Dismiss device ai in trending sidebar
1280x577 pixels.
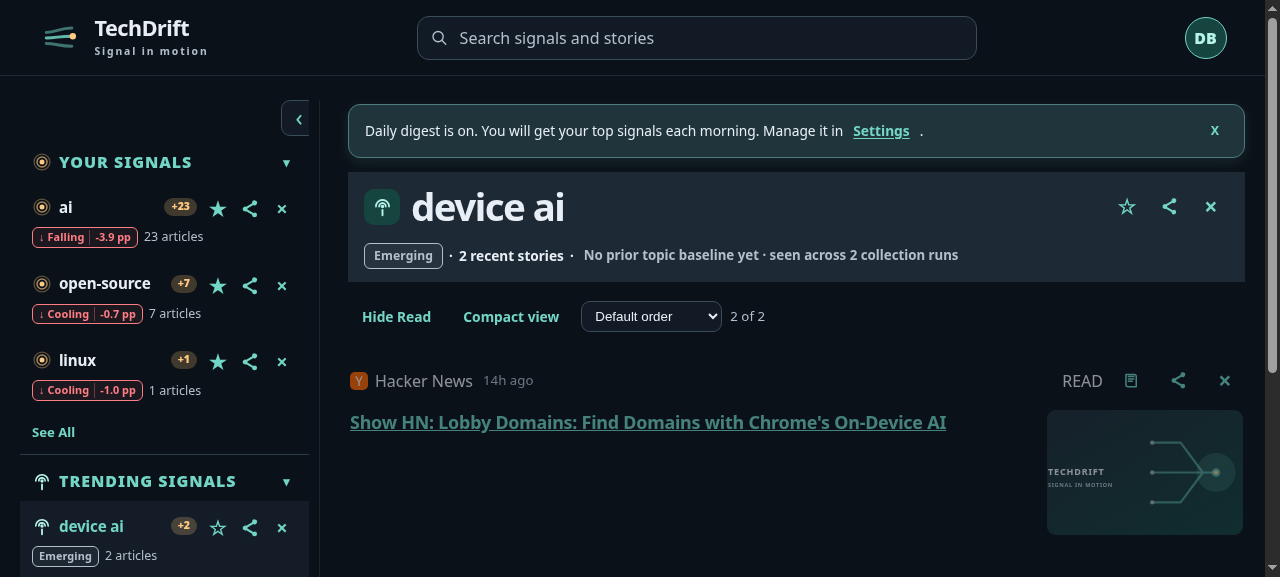(x=282, y=528)
